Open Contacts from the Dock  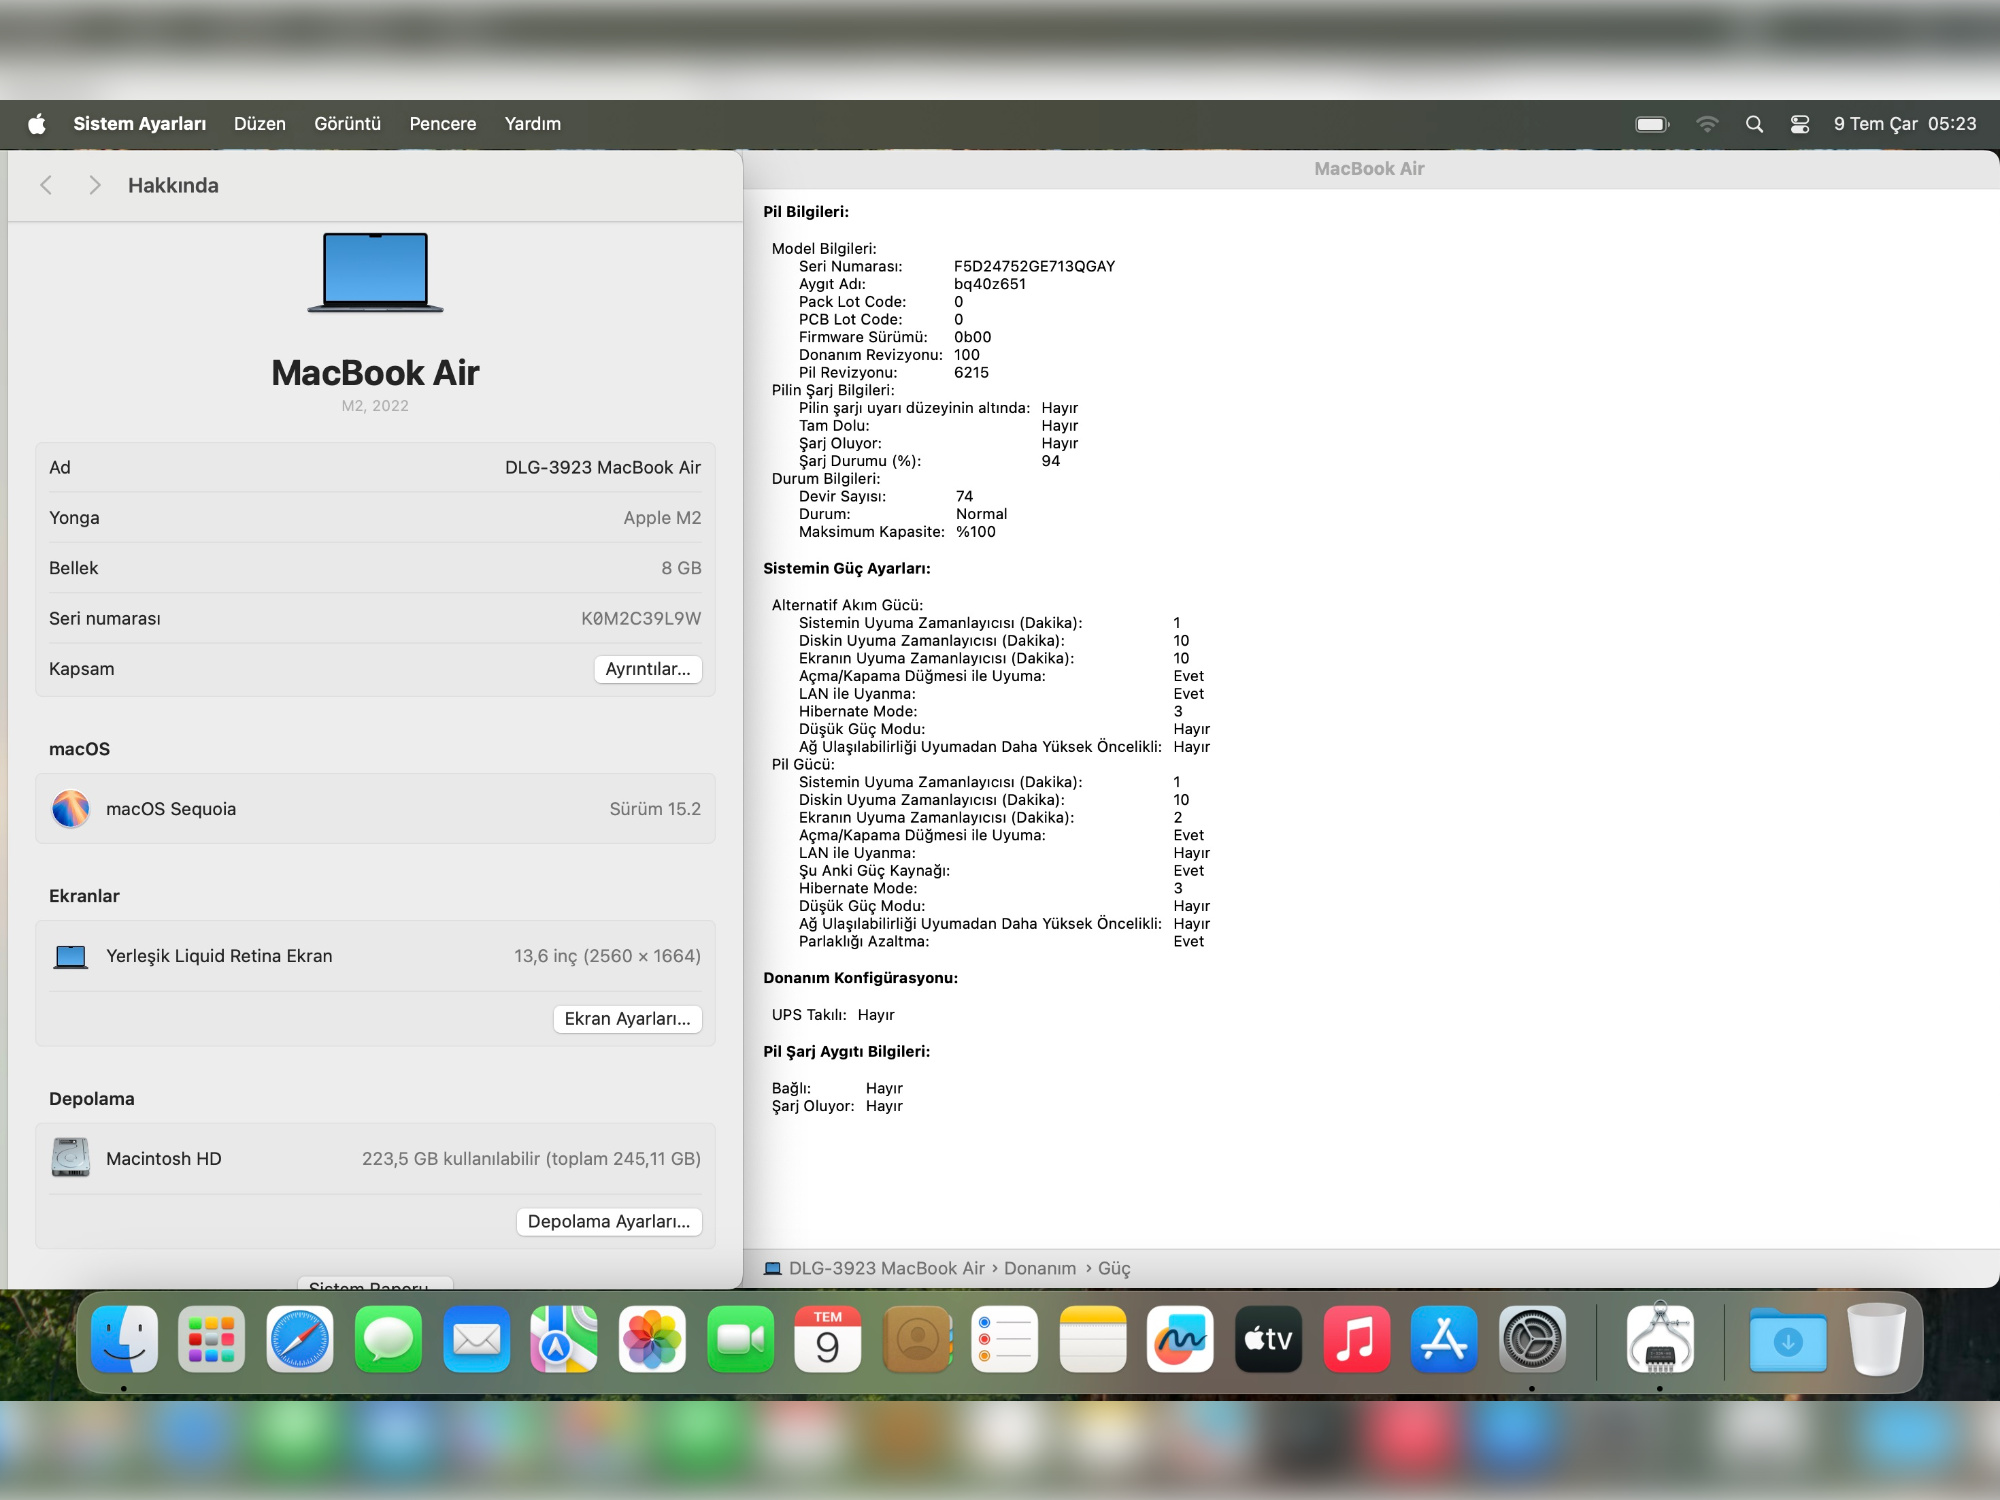[x=916, y=1339]
